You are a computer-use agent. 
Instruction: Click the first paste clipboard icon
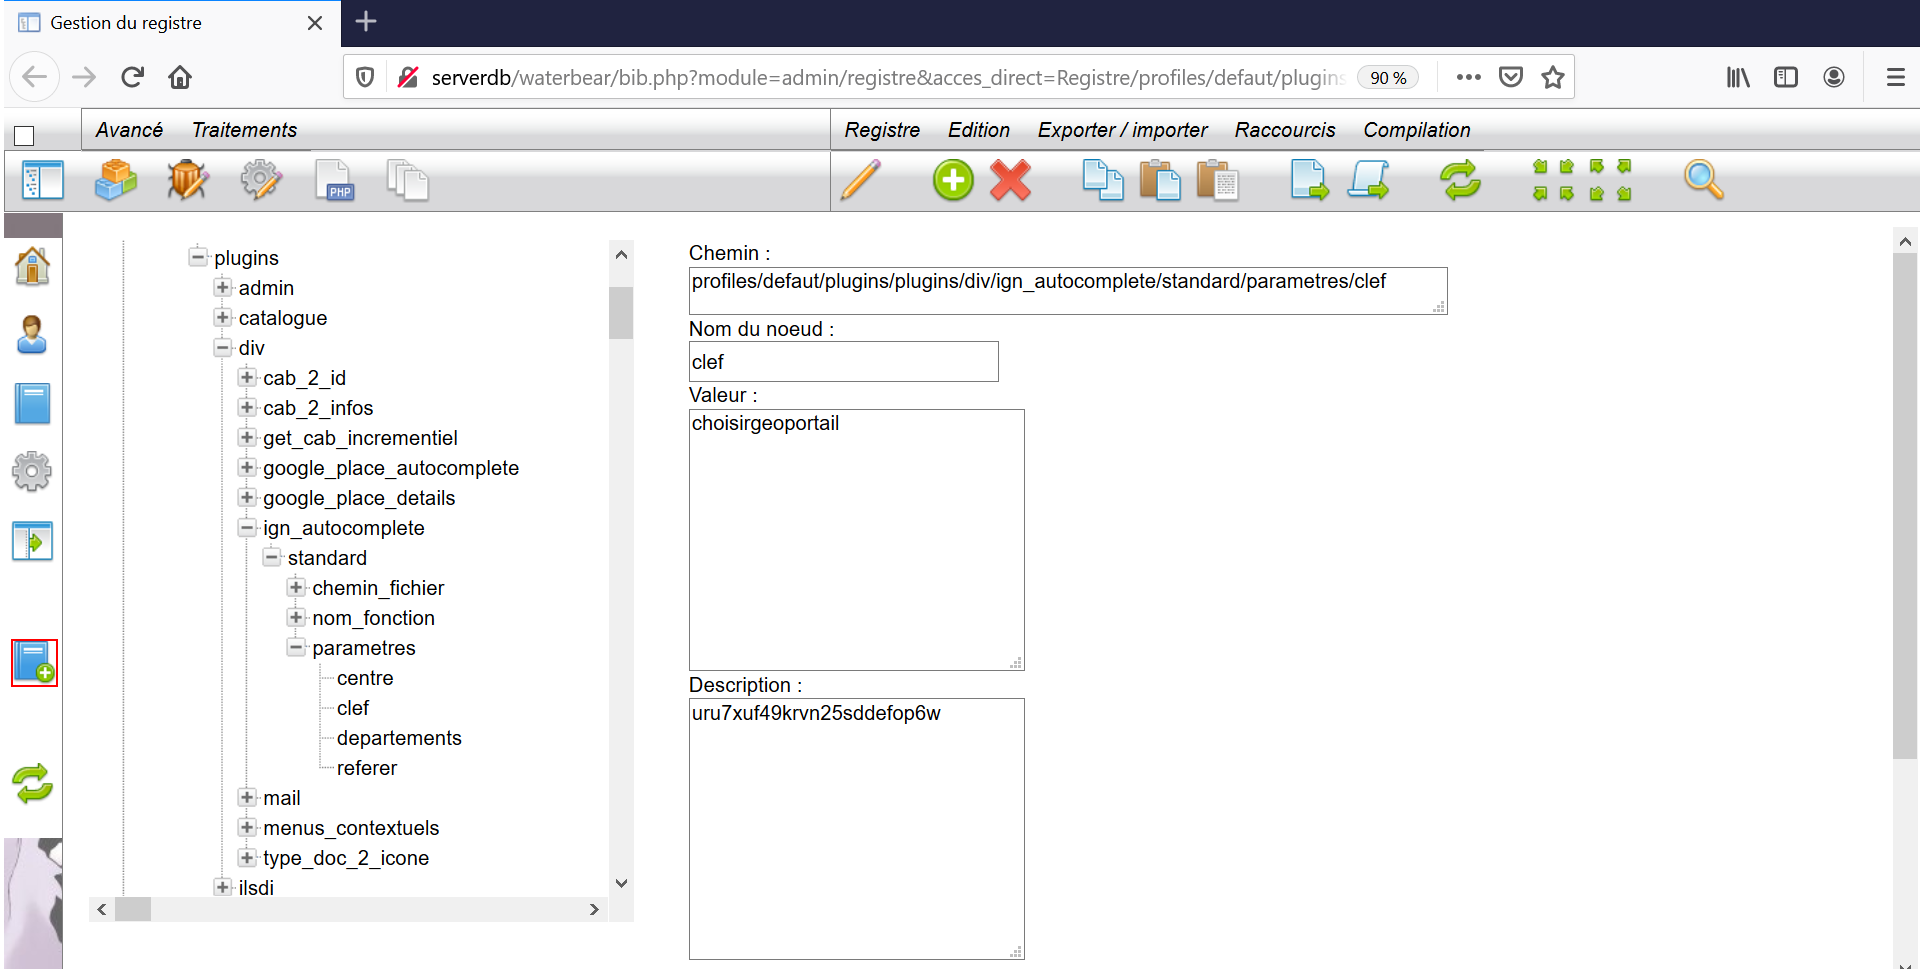click(x=1160, y=181)
